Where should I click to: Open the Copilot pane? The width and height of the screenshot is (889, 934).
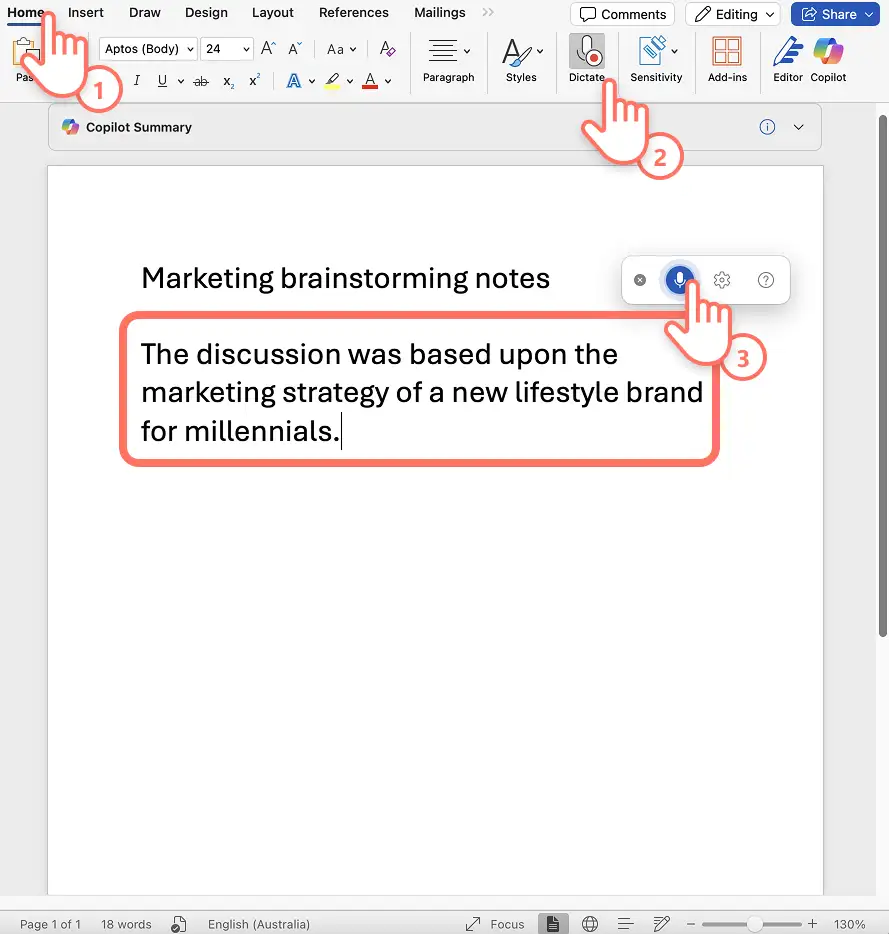[828, 61]
